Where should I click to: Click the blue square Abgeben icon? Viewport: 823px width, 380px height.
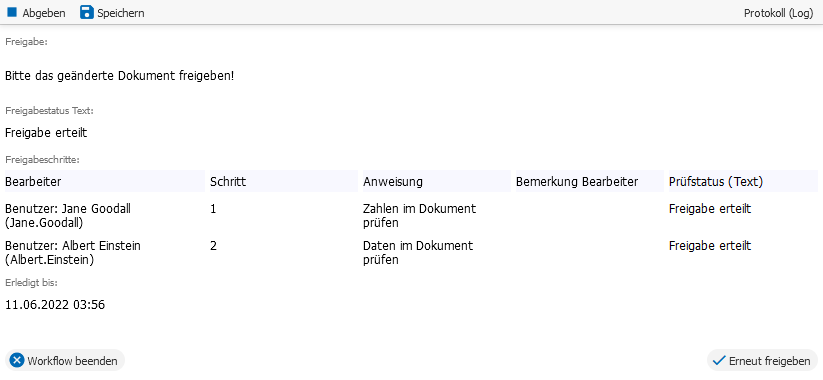coord(12,12)
